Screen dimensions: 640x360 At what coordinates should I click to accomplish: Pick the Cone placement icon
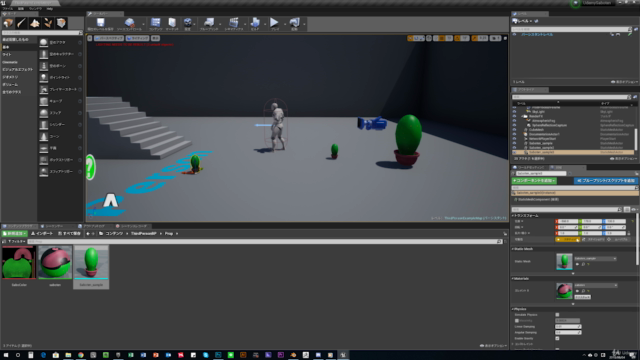pyautogui.click(x=44, y=136)
